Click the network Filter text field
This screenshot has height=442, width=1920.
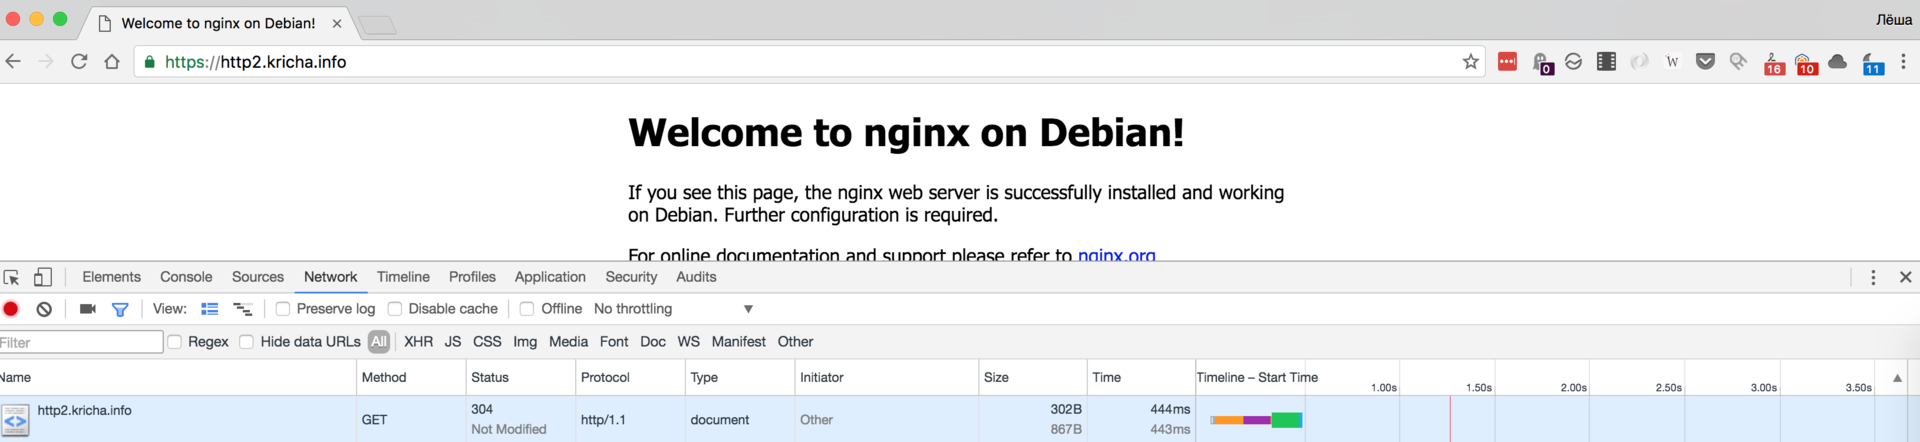click(80, 342)
